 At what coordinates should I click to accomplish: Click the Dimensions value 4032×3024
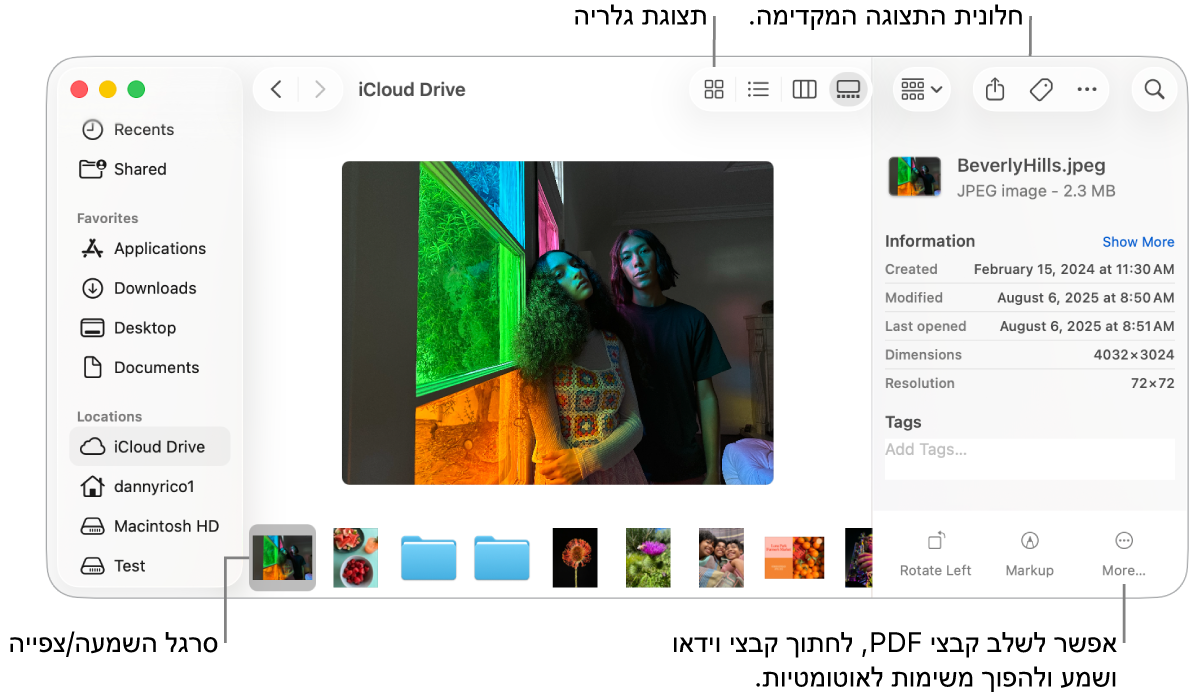point(1133,355)
